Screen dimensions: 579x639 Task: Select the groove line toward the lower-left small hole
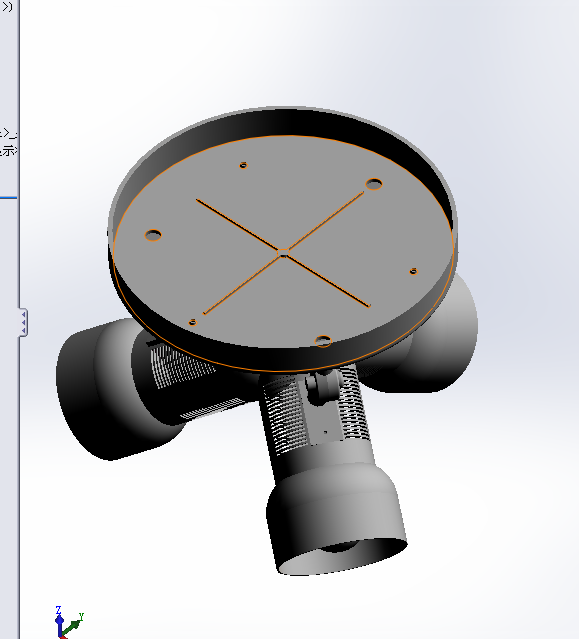click(x=241, y=285)
